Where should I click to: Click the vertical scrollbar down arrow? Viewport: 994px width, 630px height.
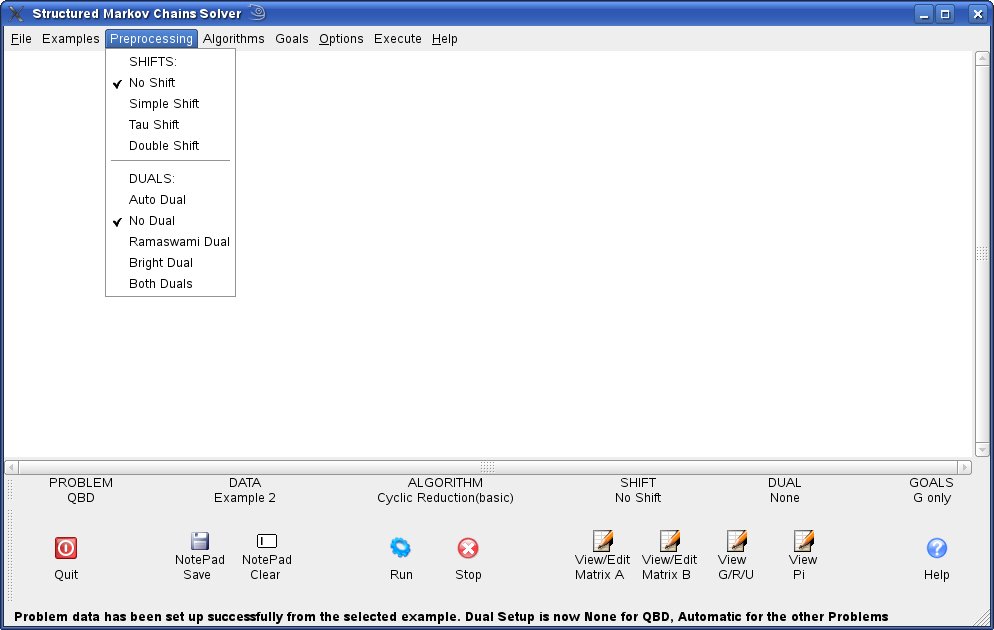[982, 451]
